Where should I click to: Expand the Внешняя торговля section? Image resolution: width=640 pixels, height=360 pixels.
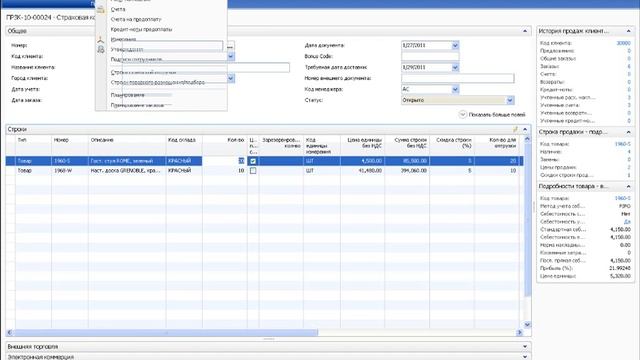(525, 347)
